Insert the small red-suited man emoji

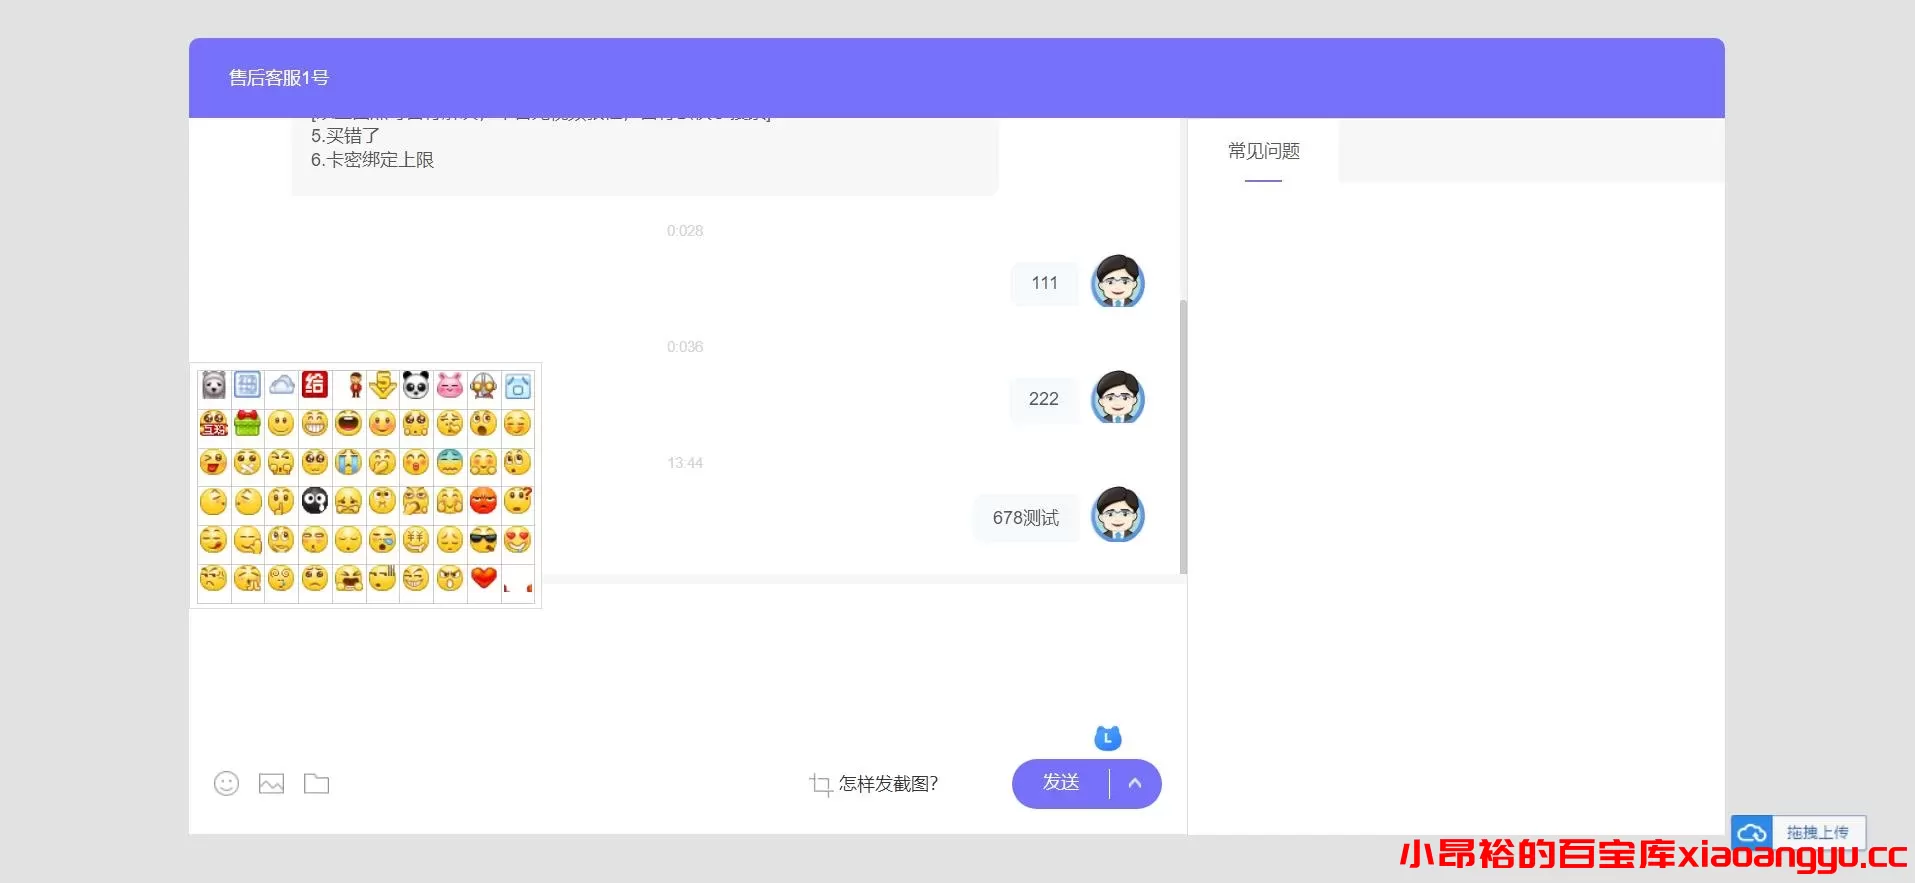point(355,385)
